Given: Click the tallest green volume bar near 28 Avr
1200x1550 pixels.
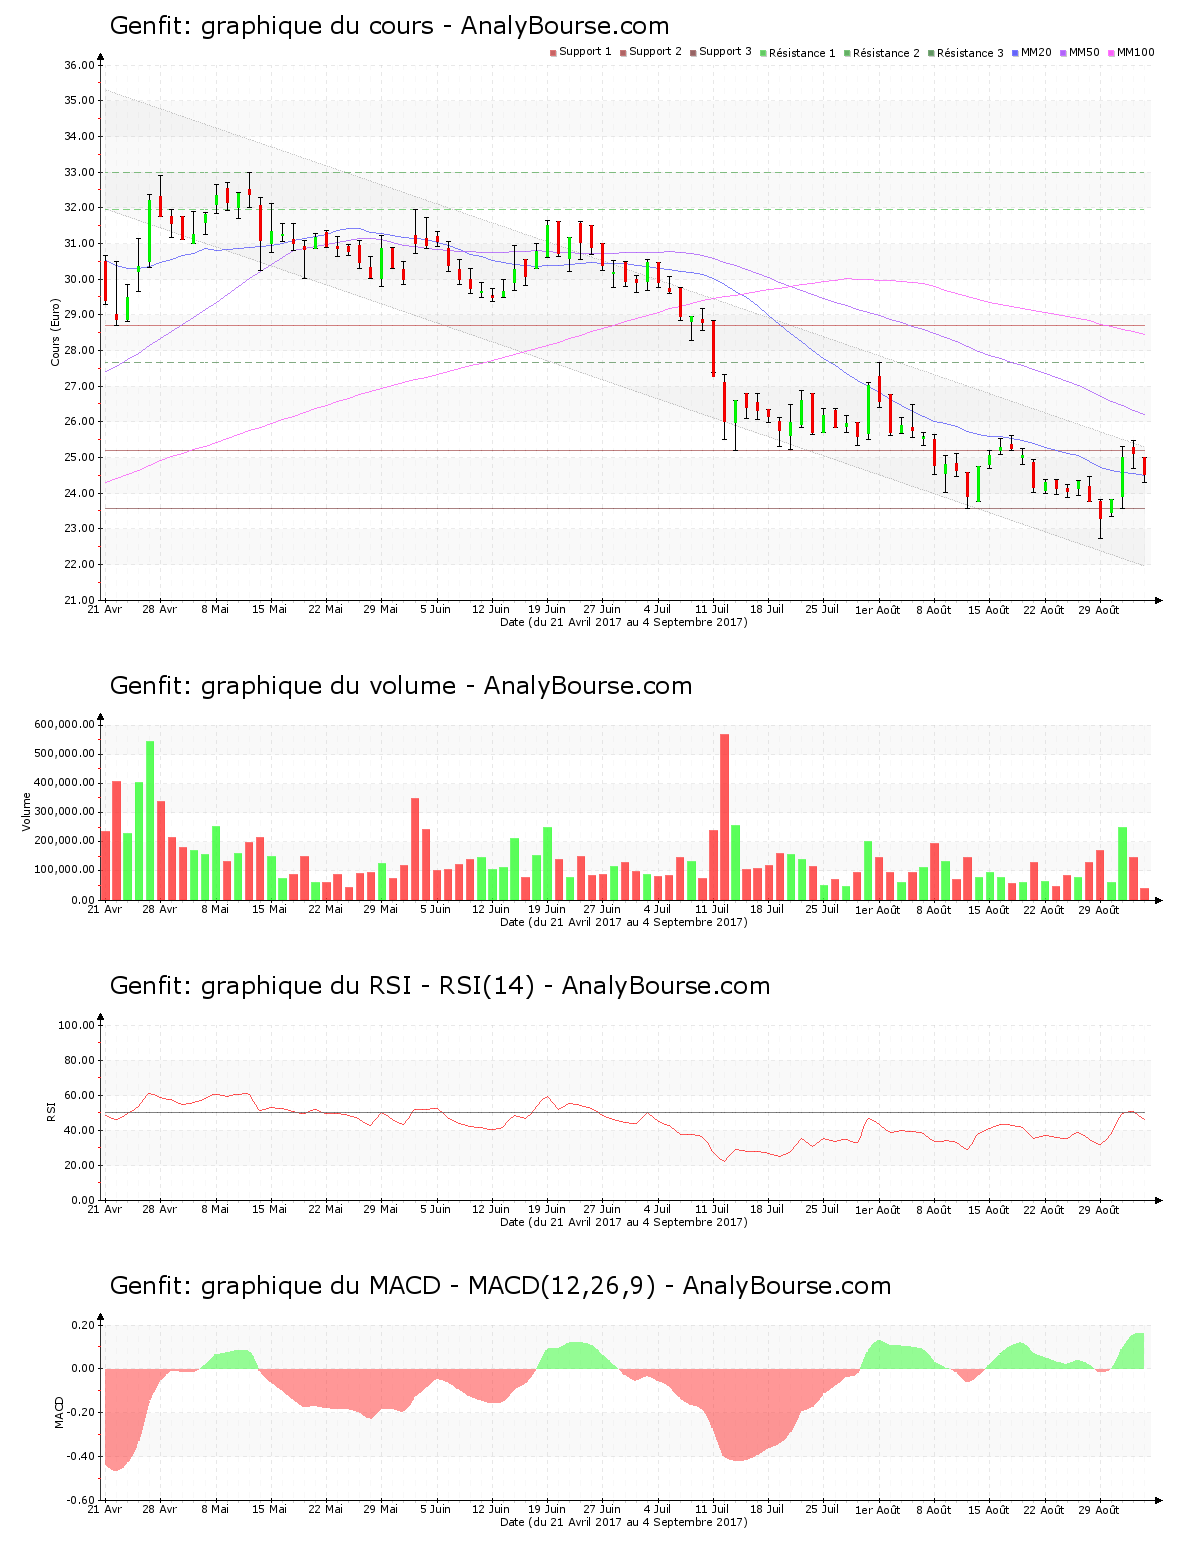Looking at the screenshot, I should (150, 820).
